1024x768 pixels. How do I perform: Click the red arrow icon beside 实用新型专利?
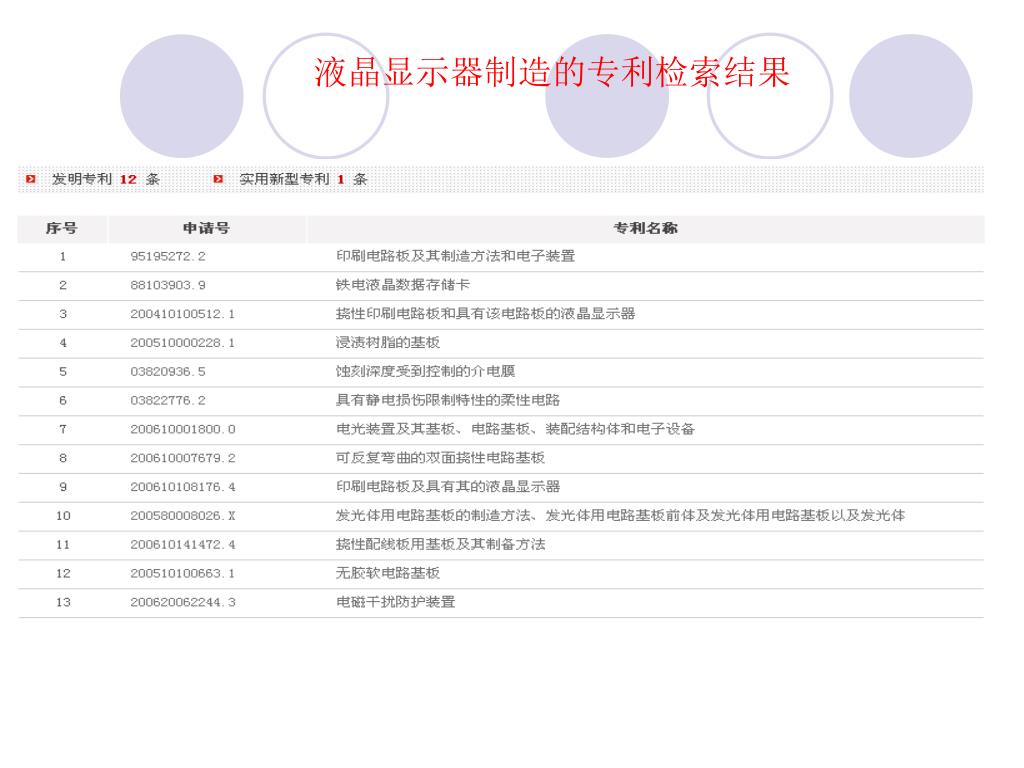click(218, 179)
